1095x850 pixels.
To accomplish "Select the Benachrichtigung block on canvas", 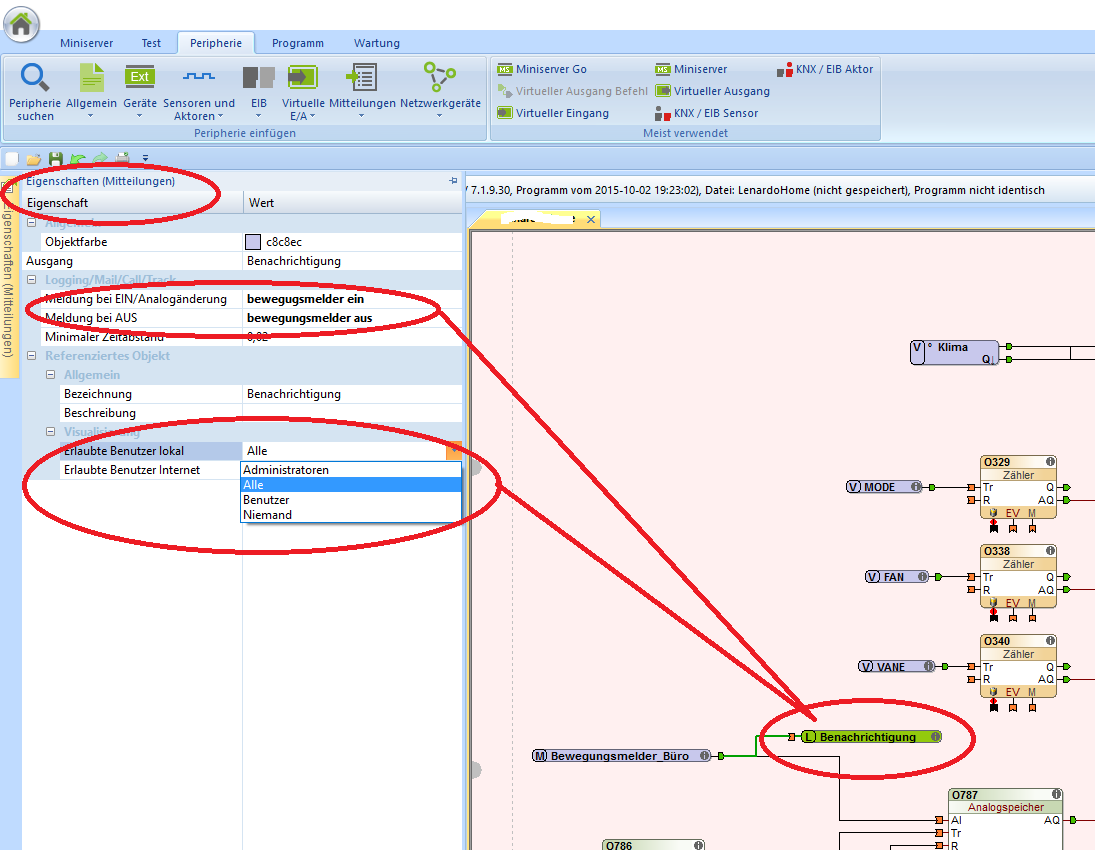I will [x=867, y=737].
